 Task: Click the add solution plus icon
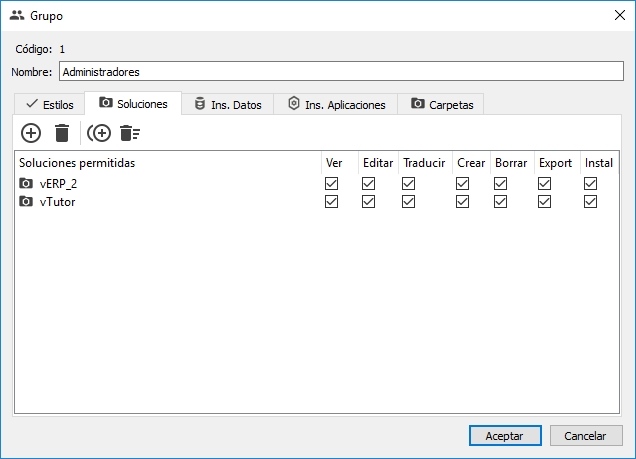tap(31, 133)
